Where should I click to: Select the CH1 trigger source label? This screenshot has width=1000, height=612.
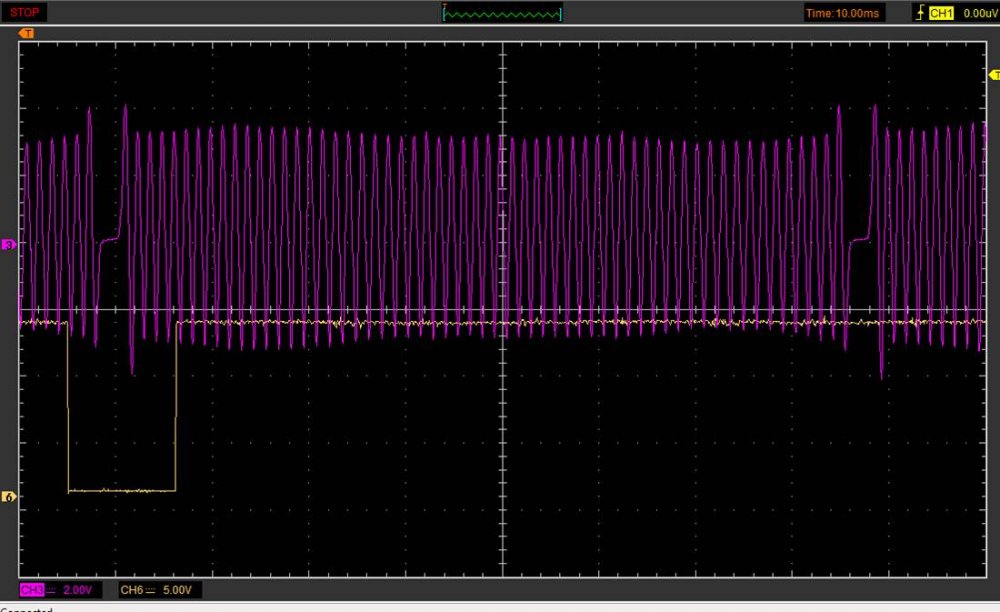(940, 13)
